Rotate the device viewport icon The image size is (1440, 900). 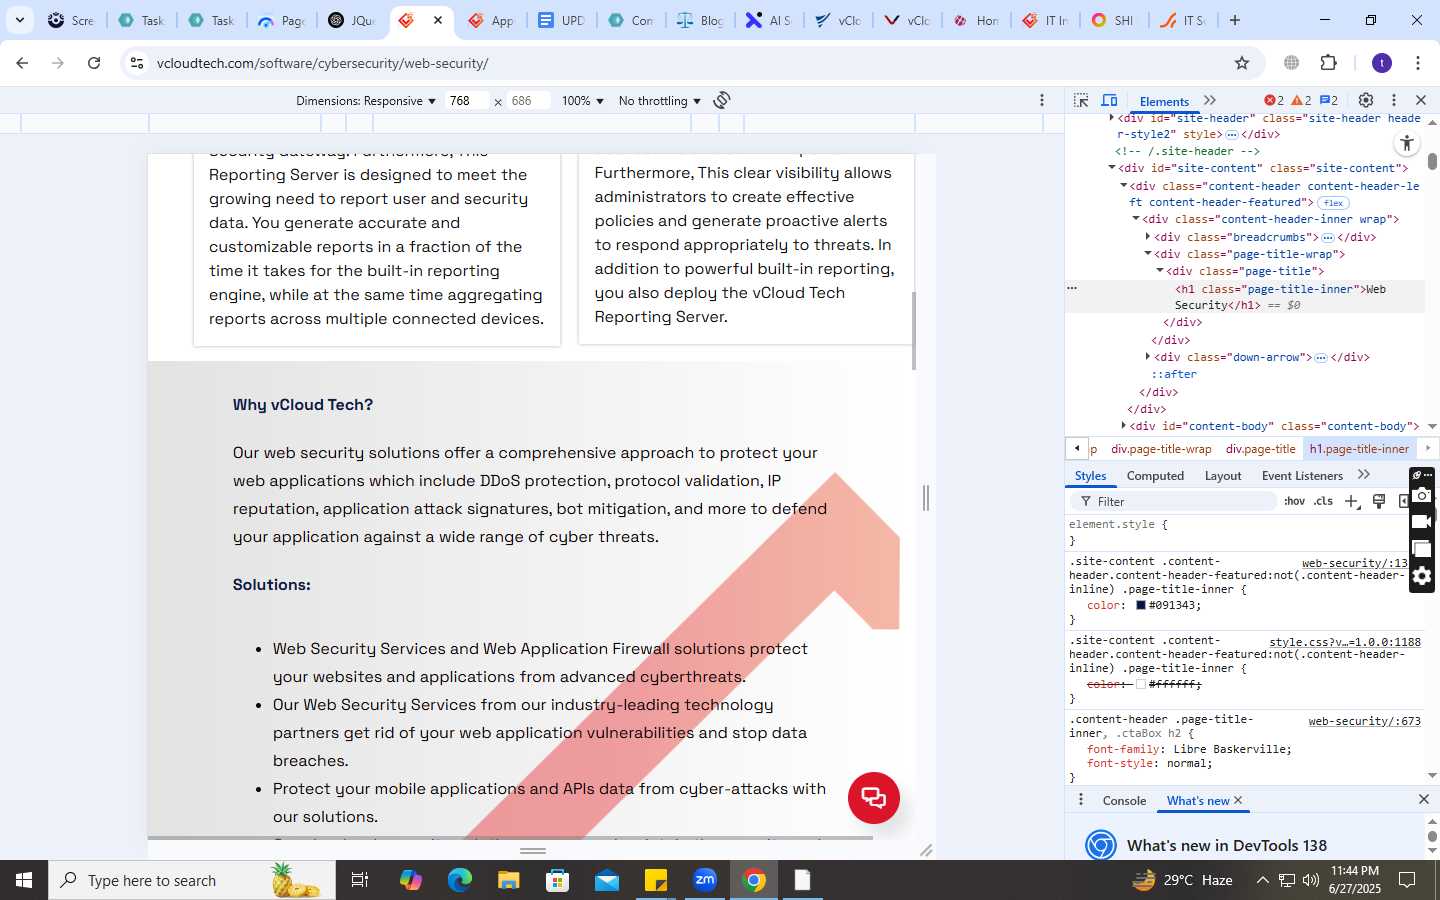[722, 100]
